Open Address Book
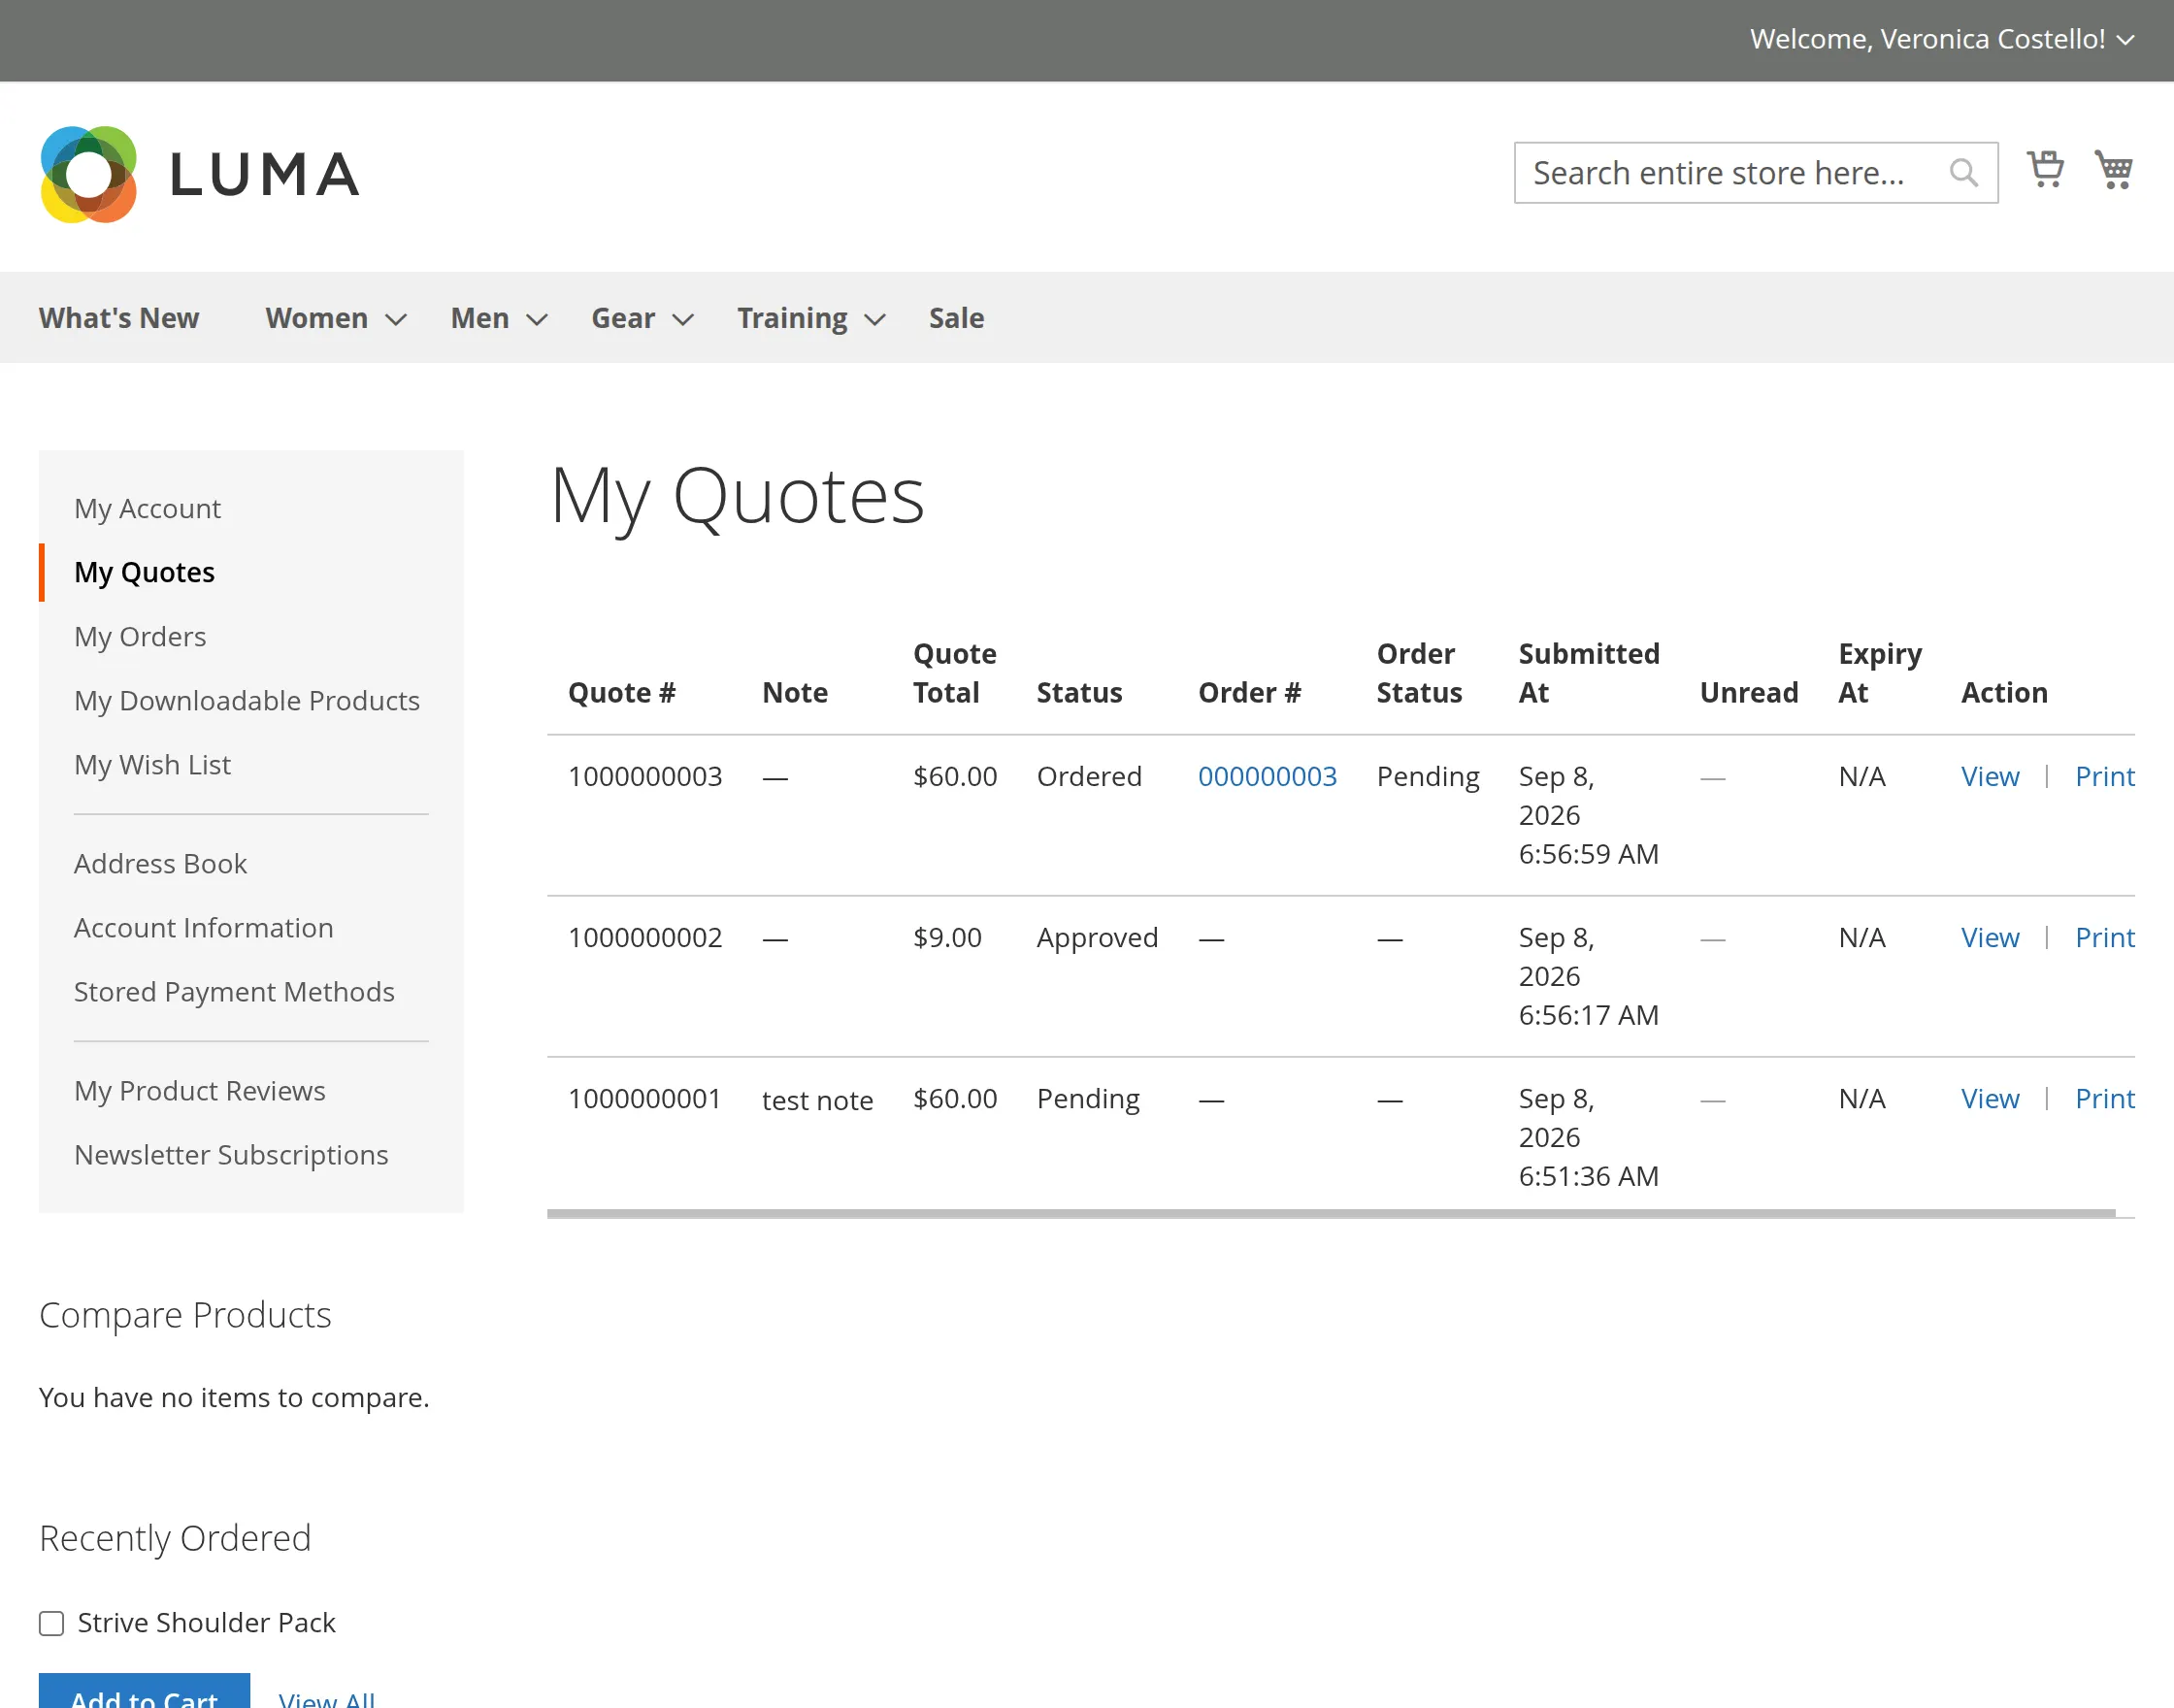Image resolution: width=2174 pixels, height=1708 pixels. (x=160, y=863)
